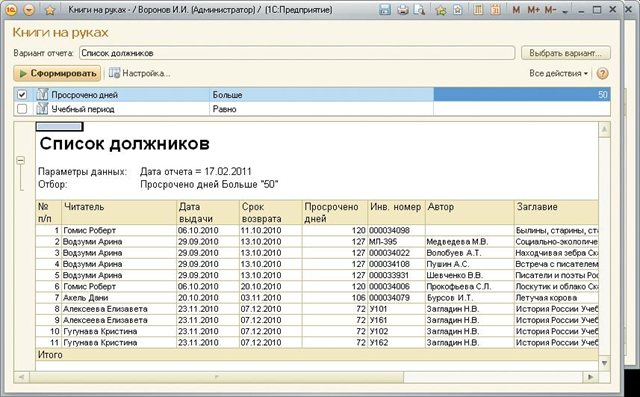The image size is (640, 397).
Task: Open the main menu dropdown arrow button
Action: (x=29, y=10)
